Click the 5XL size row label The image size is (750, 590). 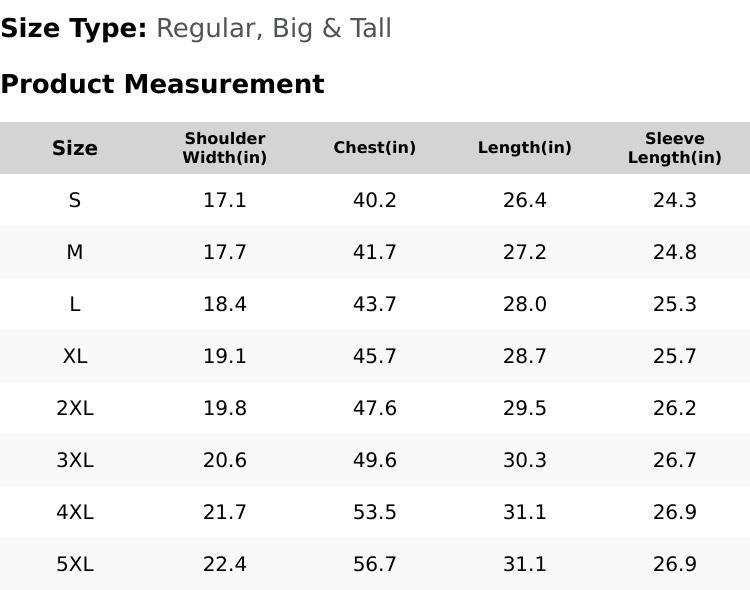[x=75, y=564]
